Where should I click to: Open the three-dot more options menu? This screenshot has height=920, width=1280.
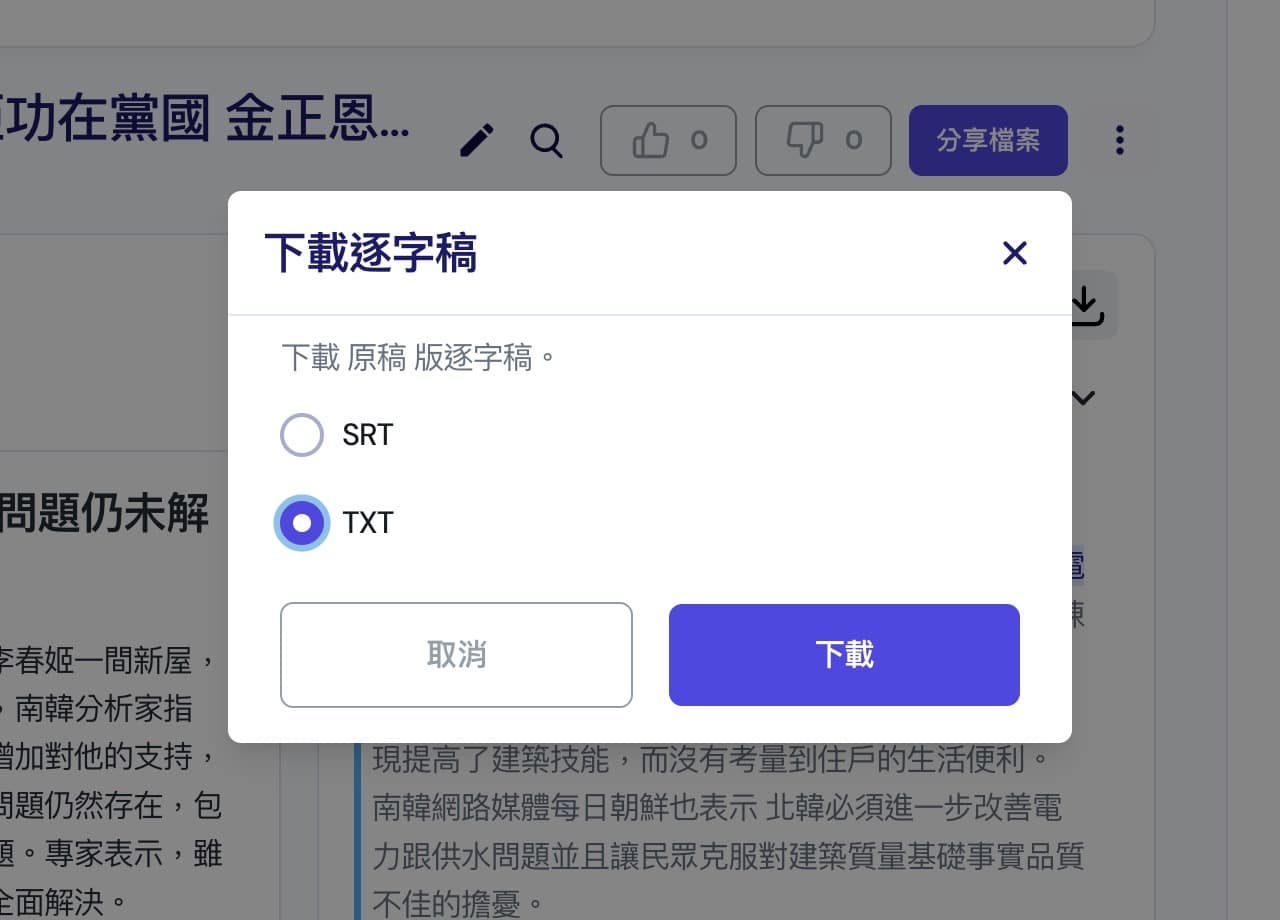[1120, 140]
